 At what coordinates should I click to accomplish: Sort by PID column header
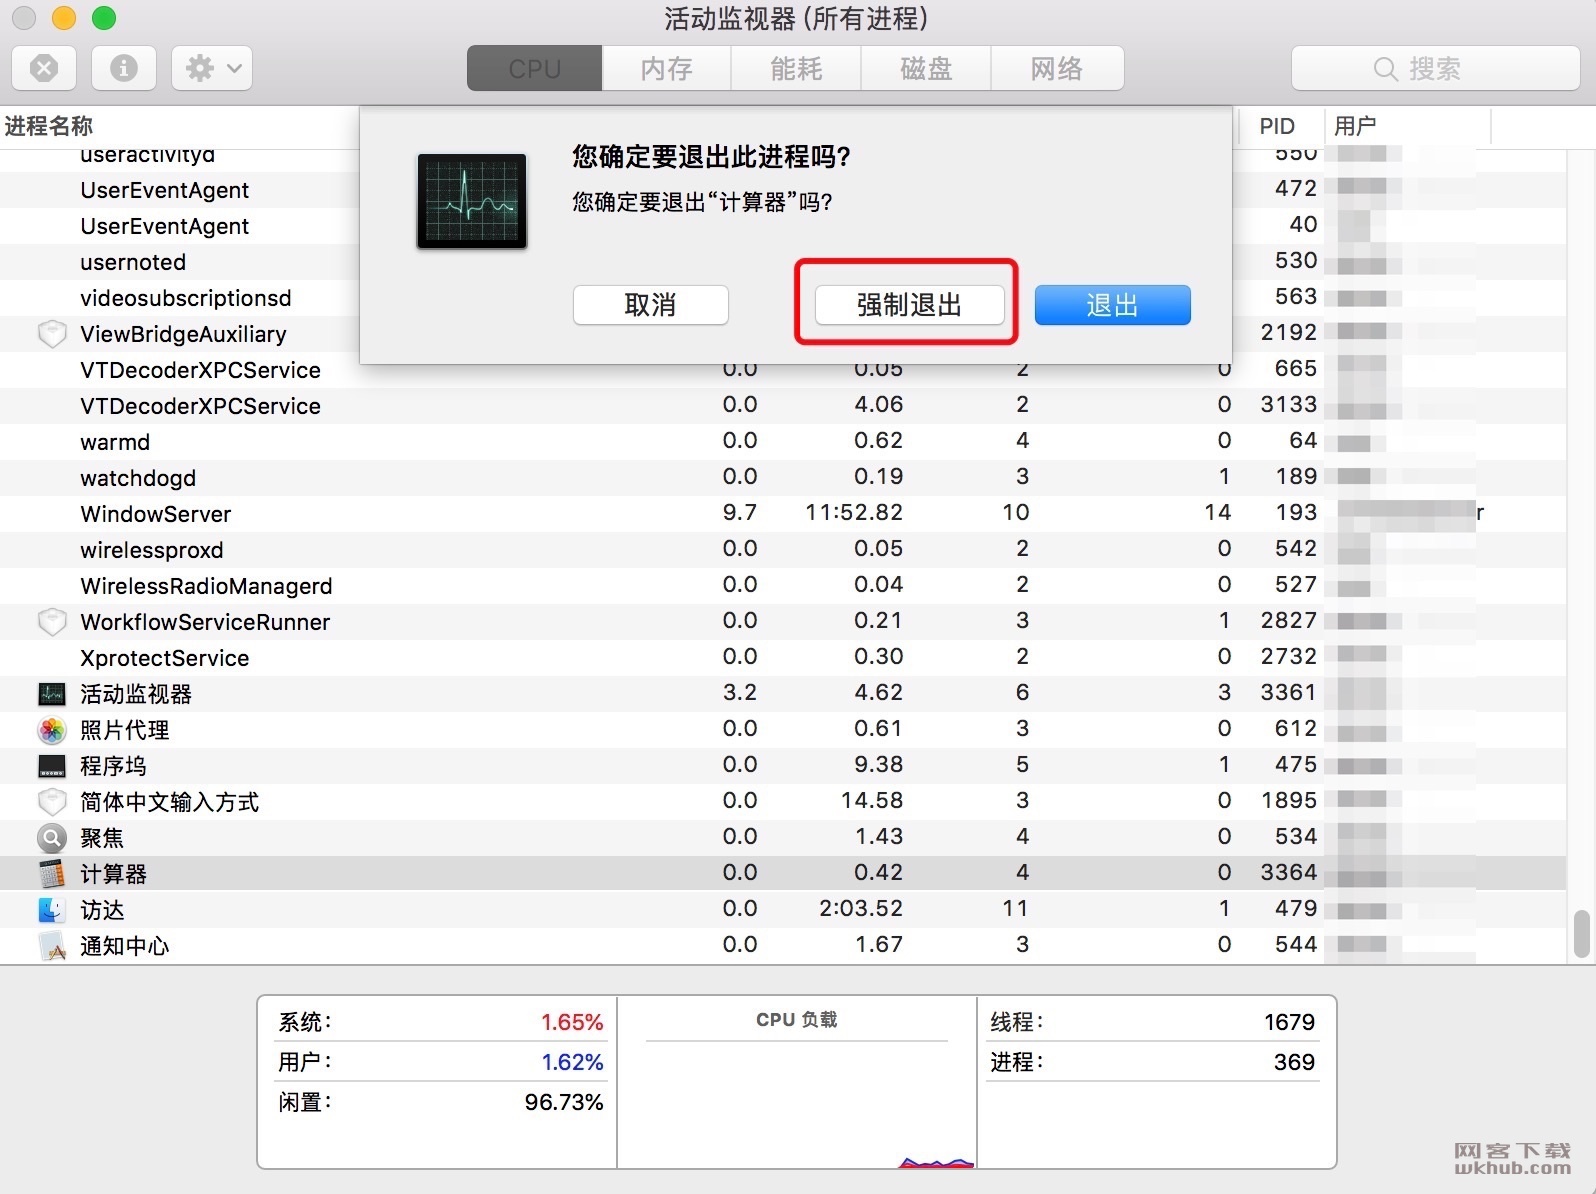coord(1277,126)
